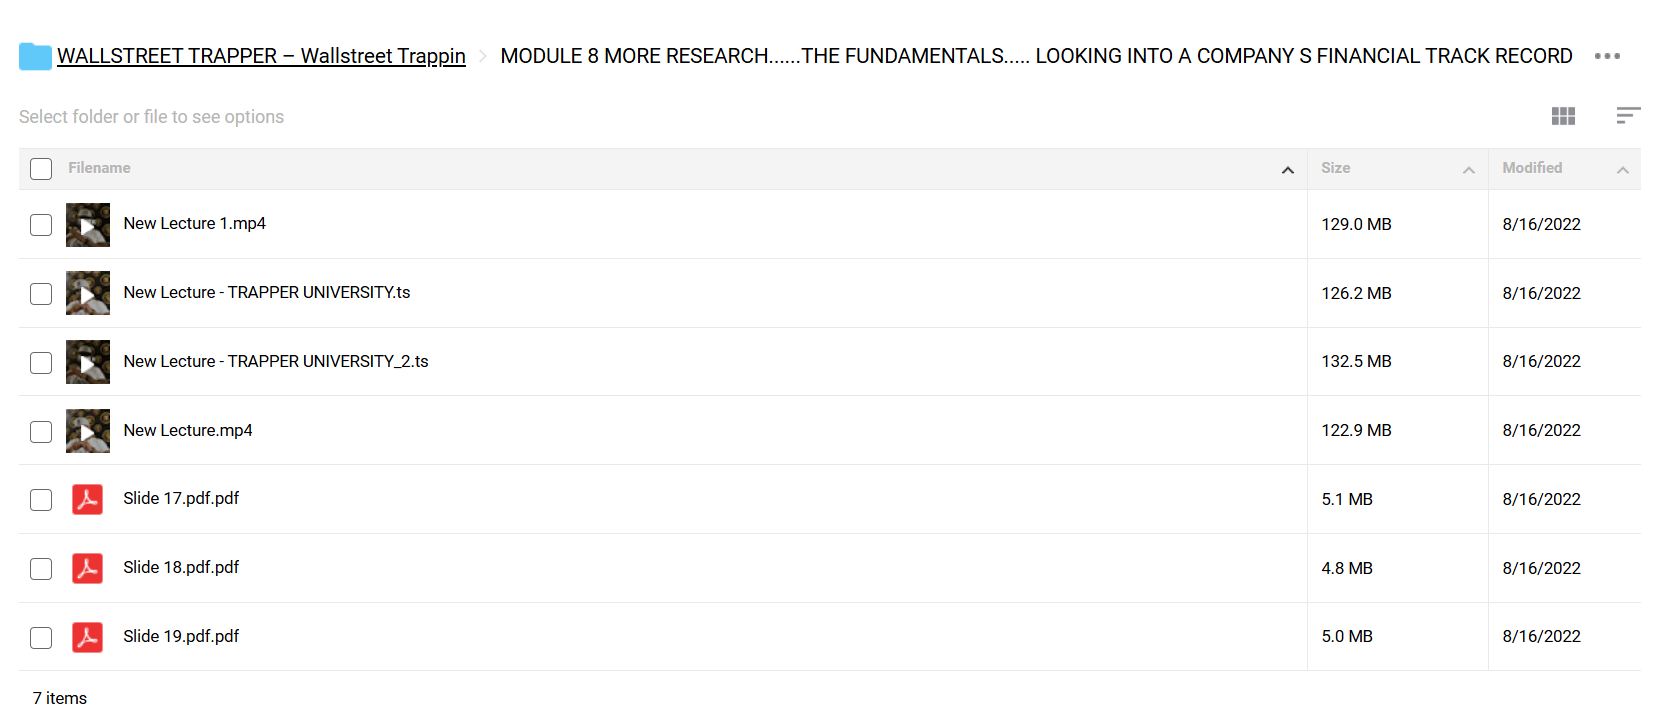Select checkbox for Slide 19.pdf.pdf
Image resolution: width=1659 pixels, height=709 pixels.
click(x=41, y=637)
